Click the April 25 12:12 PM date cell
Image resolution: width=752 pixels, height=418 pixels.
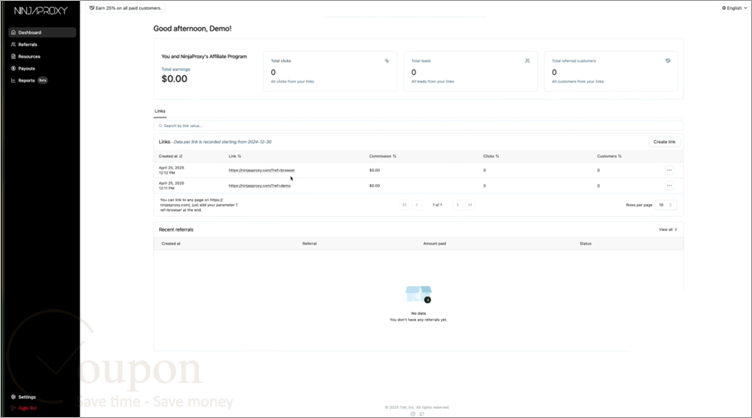(x=171, y=170)
